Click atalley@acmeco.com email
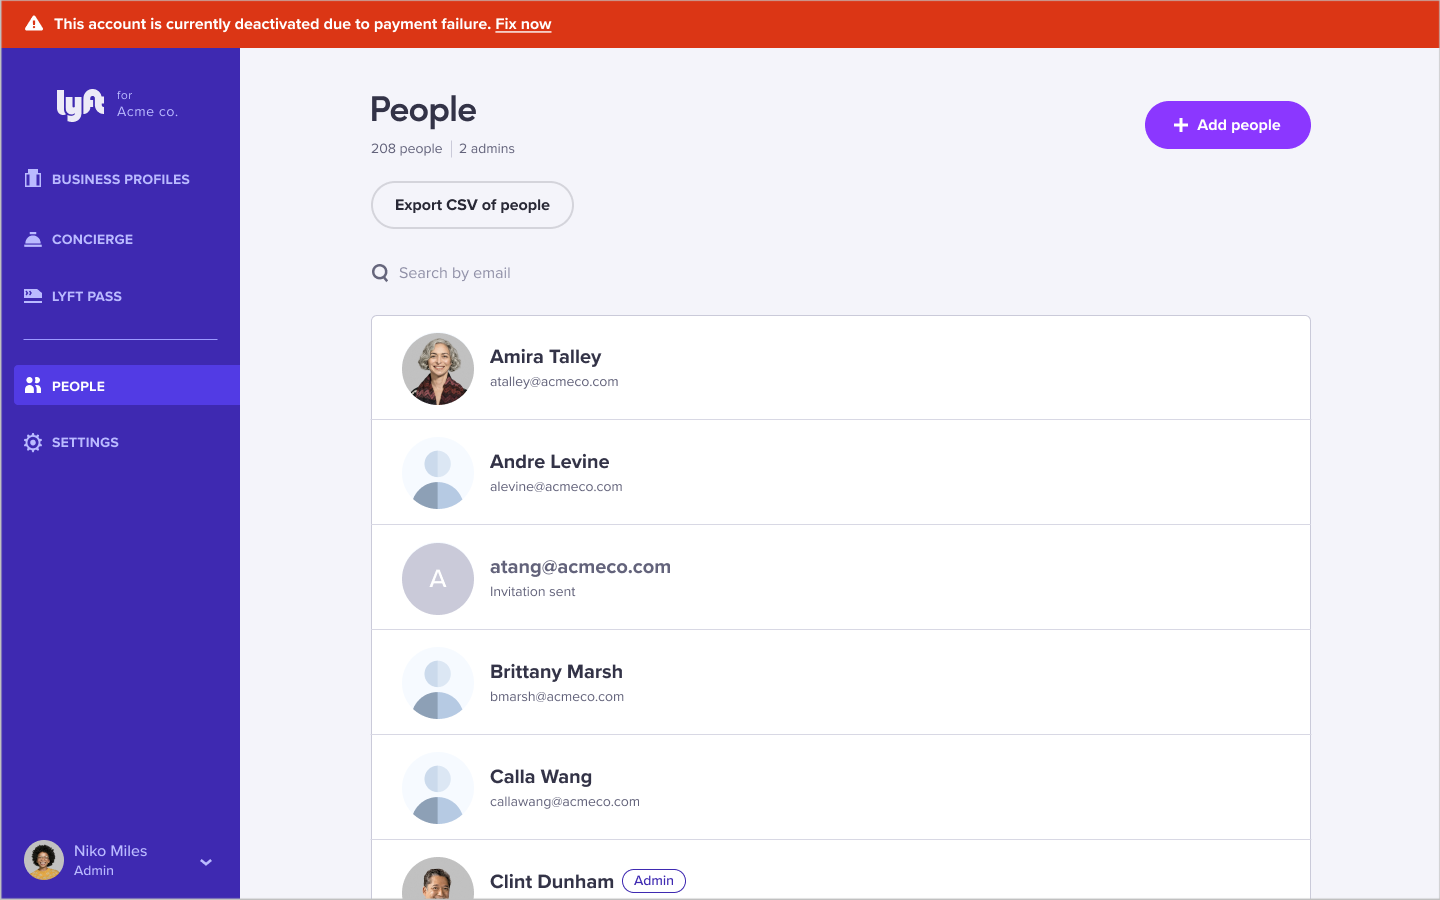Screen dimensions: 1440x900 (554, 382)
